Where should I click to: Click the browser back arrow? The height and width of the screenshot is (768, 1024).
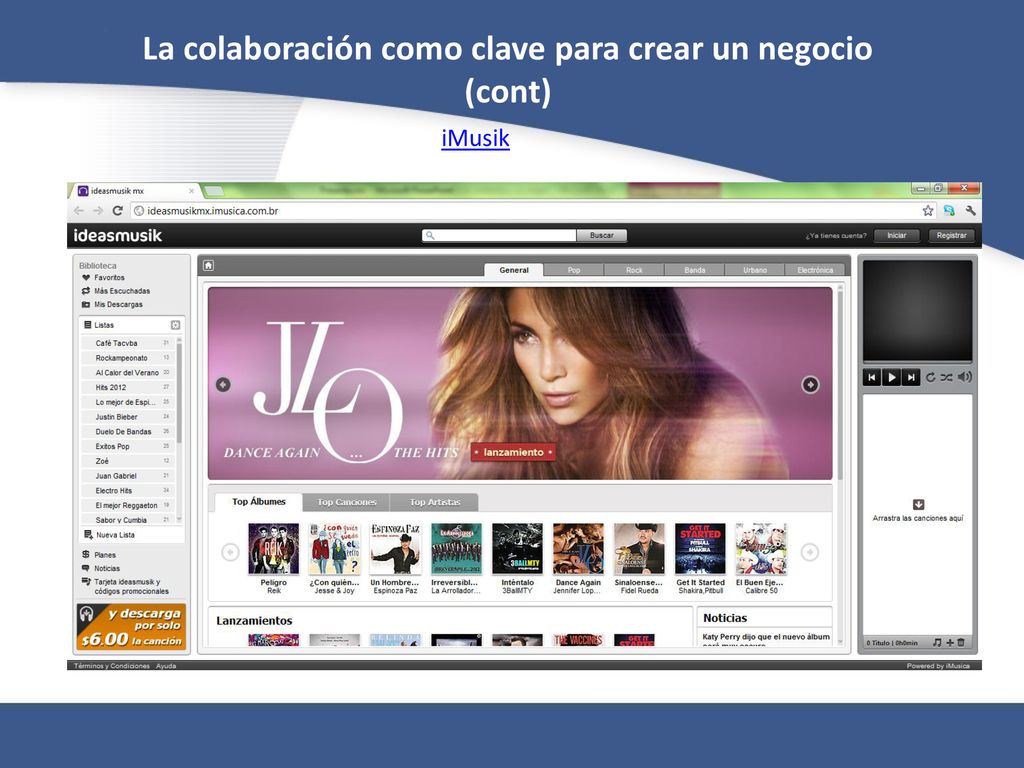79,211
